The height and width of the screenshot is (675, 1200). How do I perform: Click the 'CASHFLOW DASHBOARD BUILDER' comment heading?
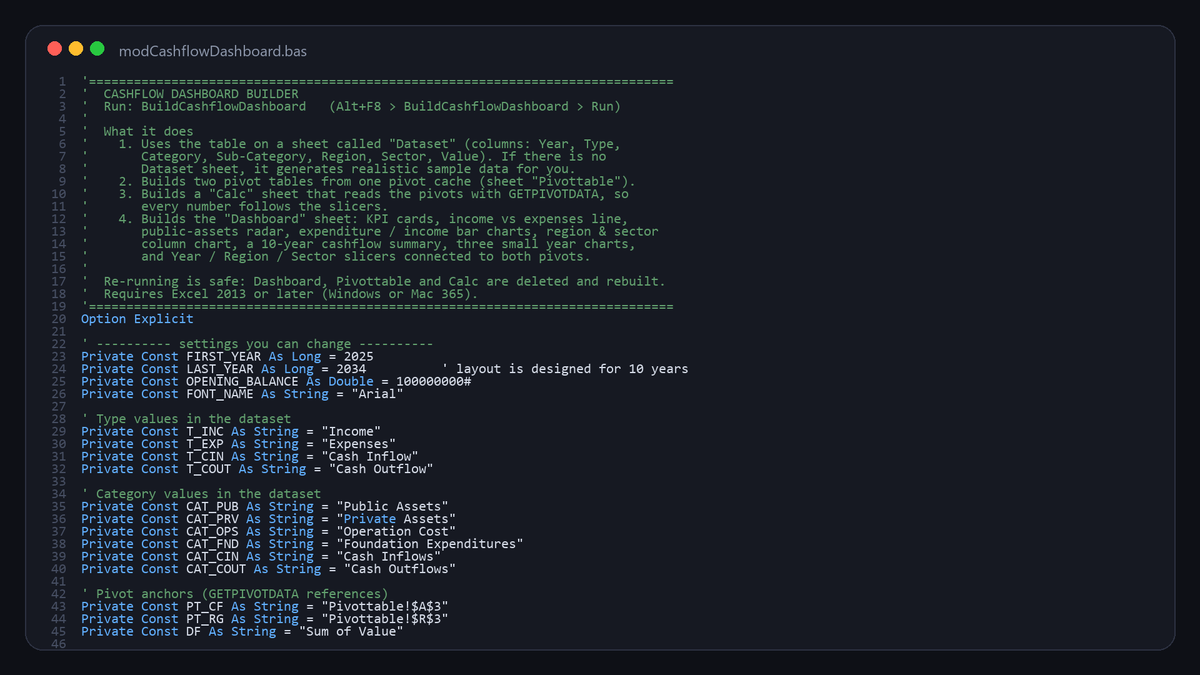[201, 94]
